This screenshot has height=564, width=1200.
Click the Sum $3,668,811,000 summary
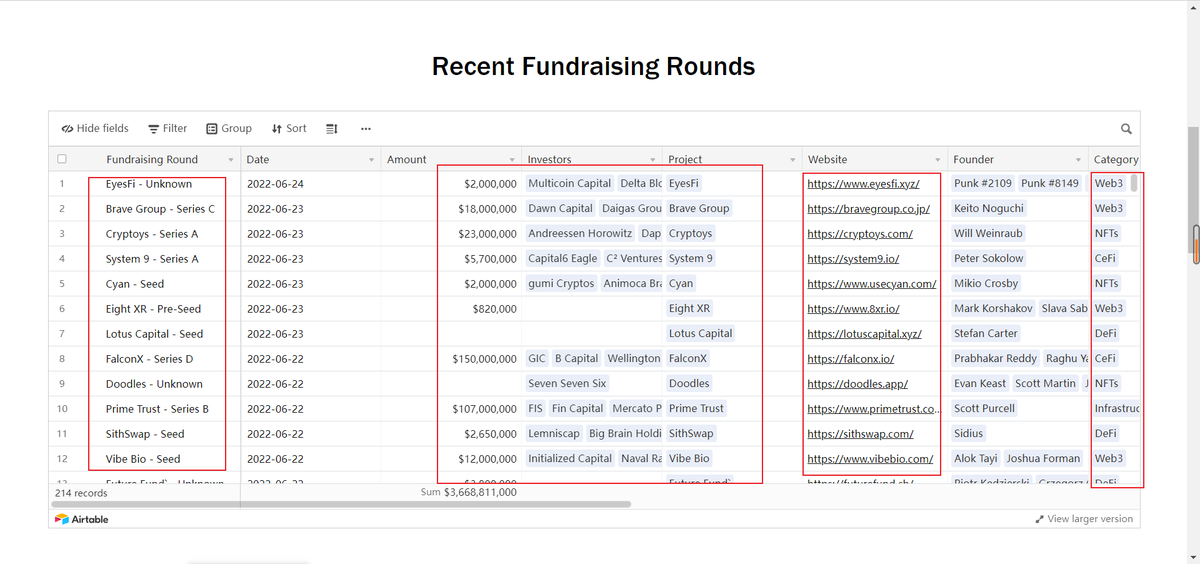[469, 492]
